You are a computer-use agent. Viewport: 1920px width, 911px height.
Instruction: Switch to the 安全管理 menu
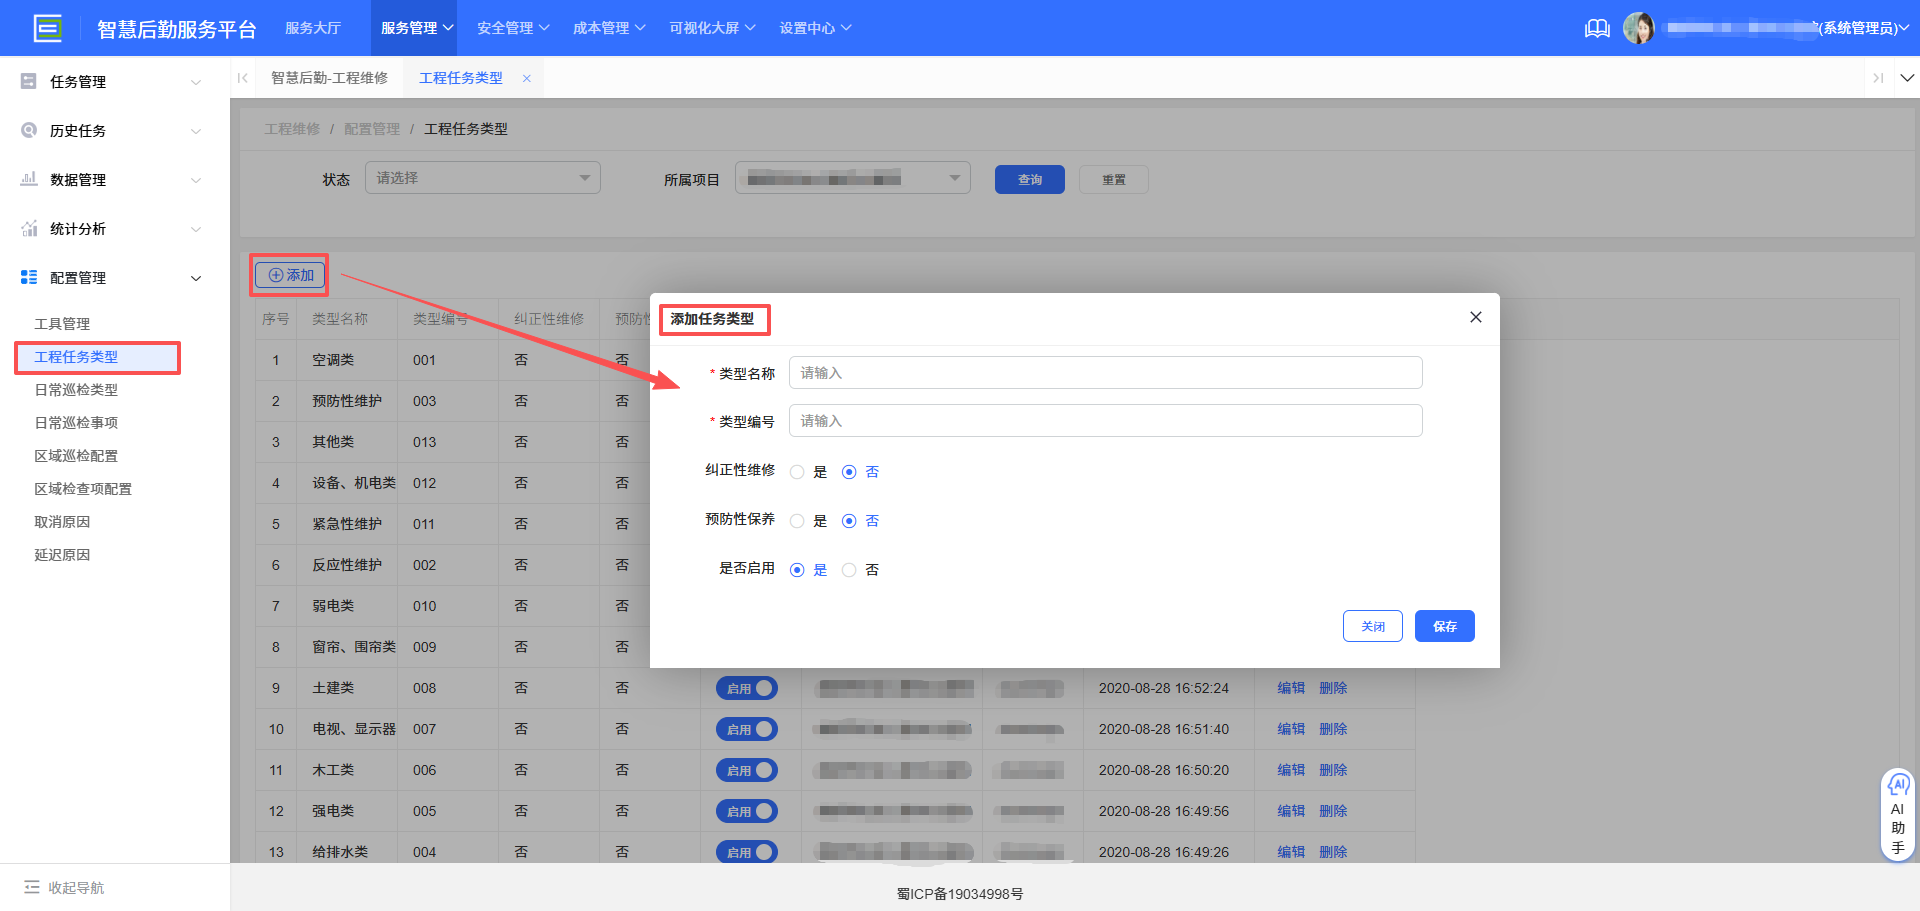pos(506,28)
